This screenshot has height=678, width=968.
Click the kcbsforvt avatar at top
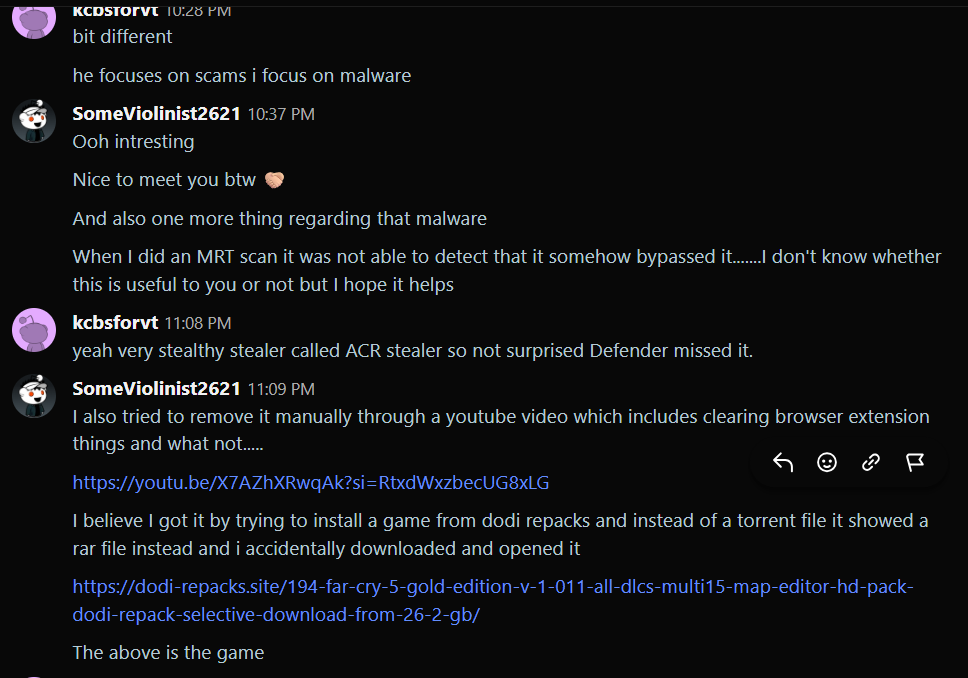pyautogui.click(x=34, y=19)
